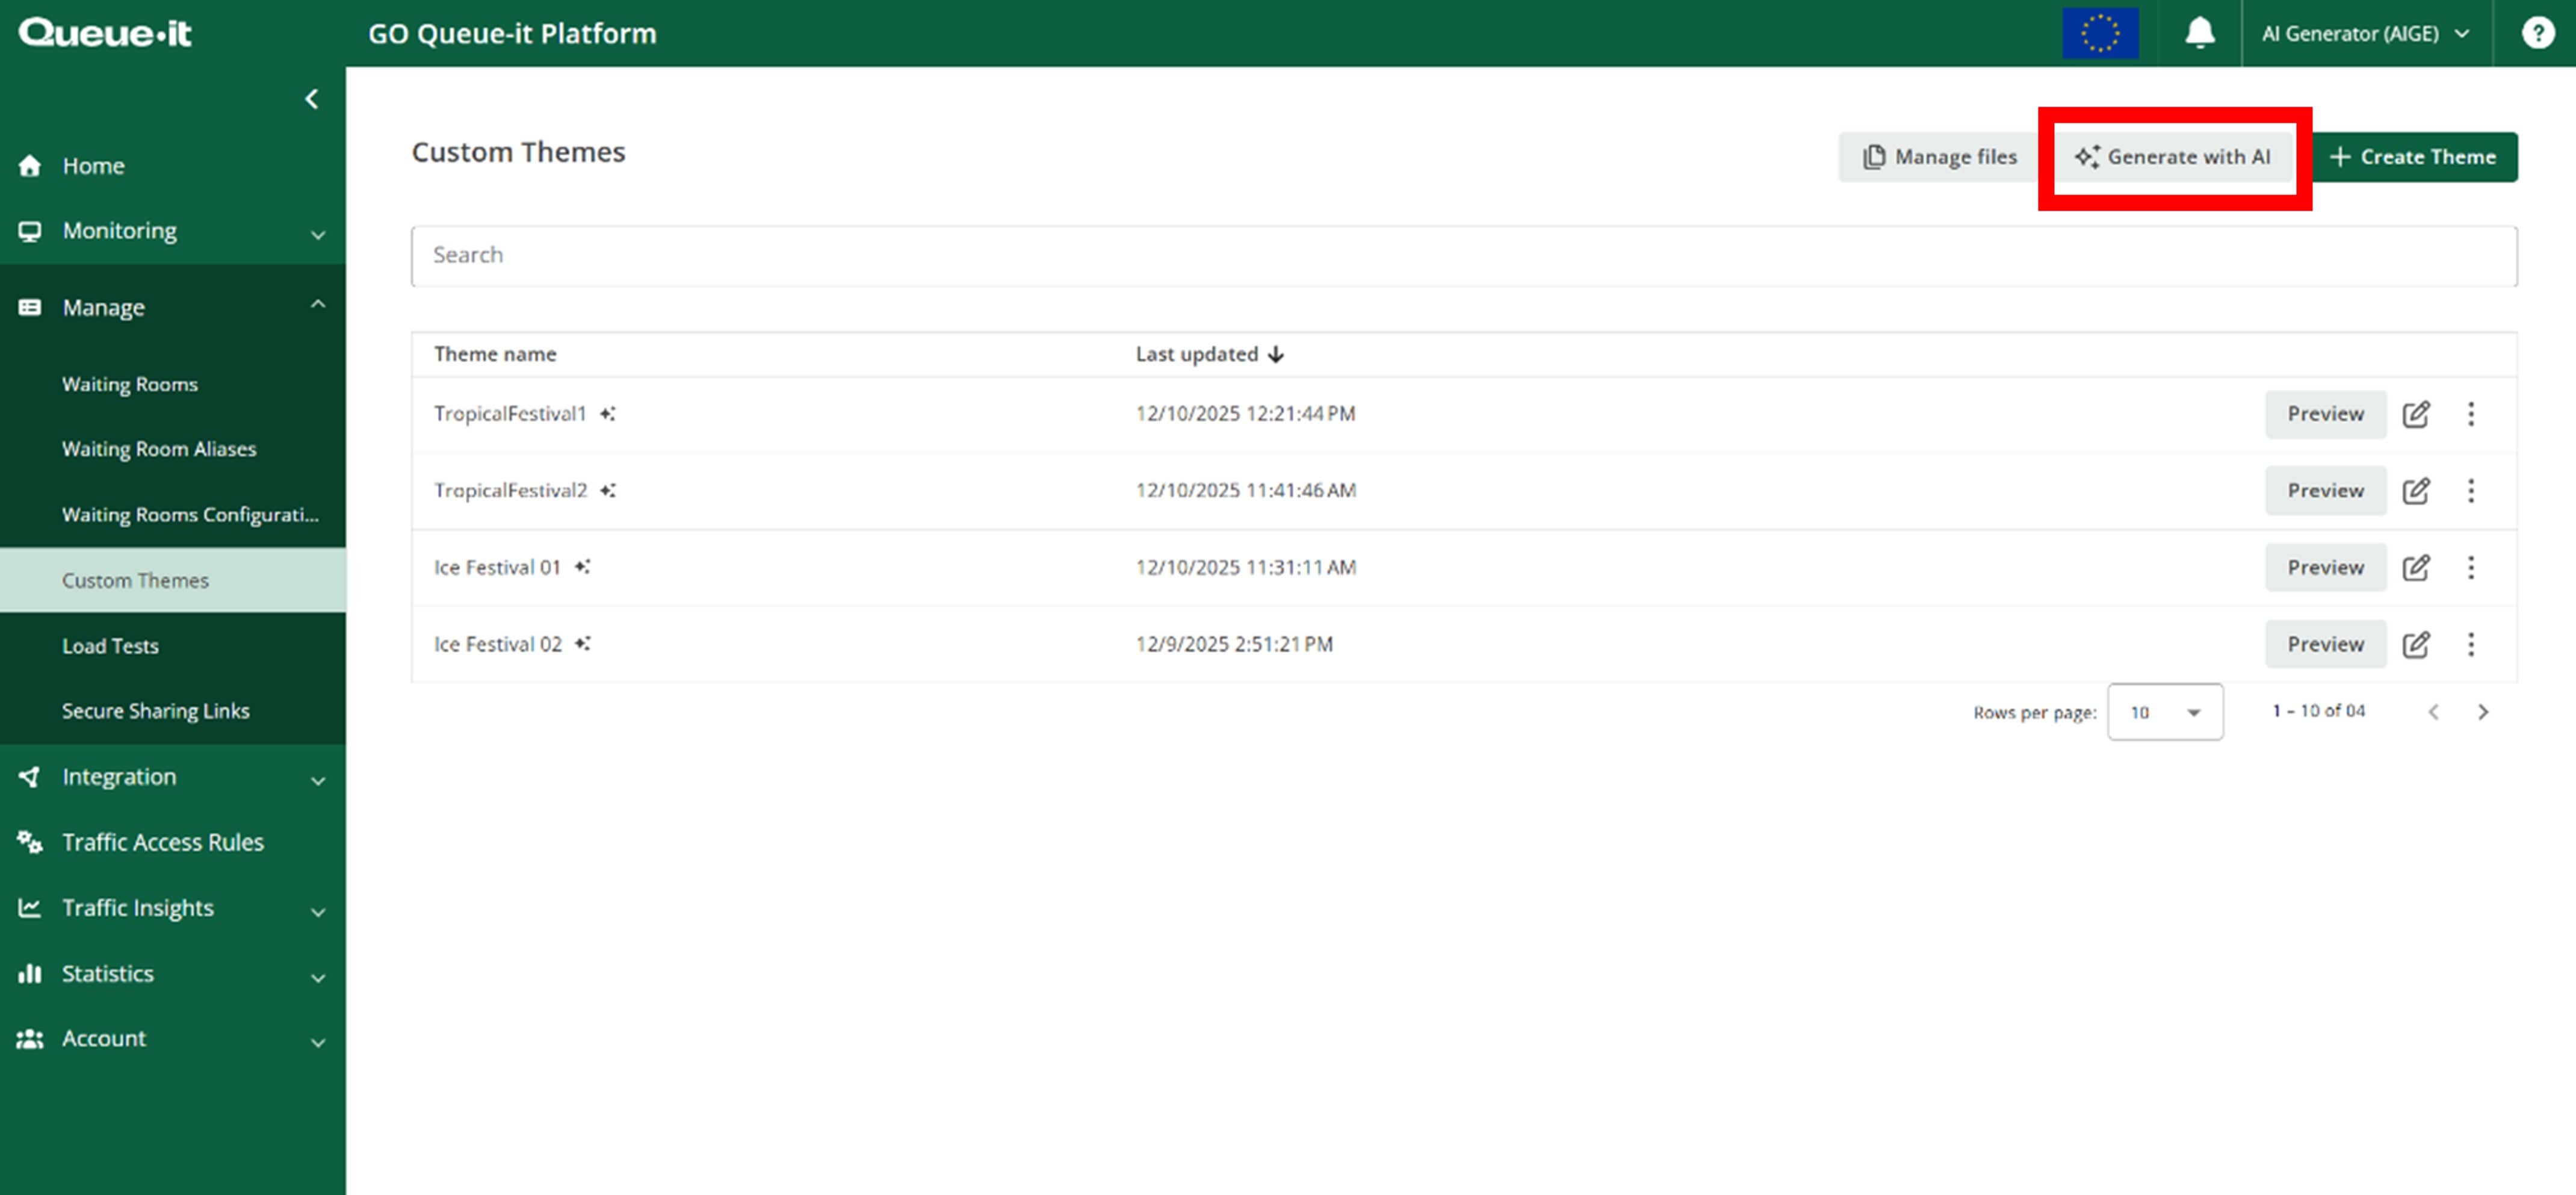Click the Create Theme button

(x=2415, y=157)
